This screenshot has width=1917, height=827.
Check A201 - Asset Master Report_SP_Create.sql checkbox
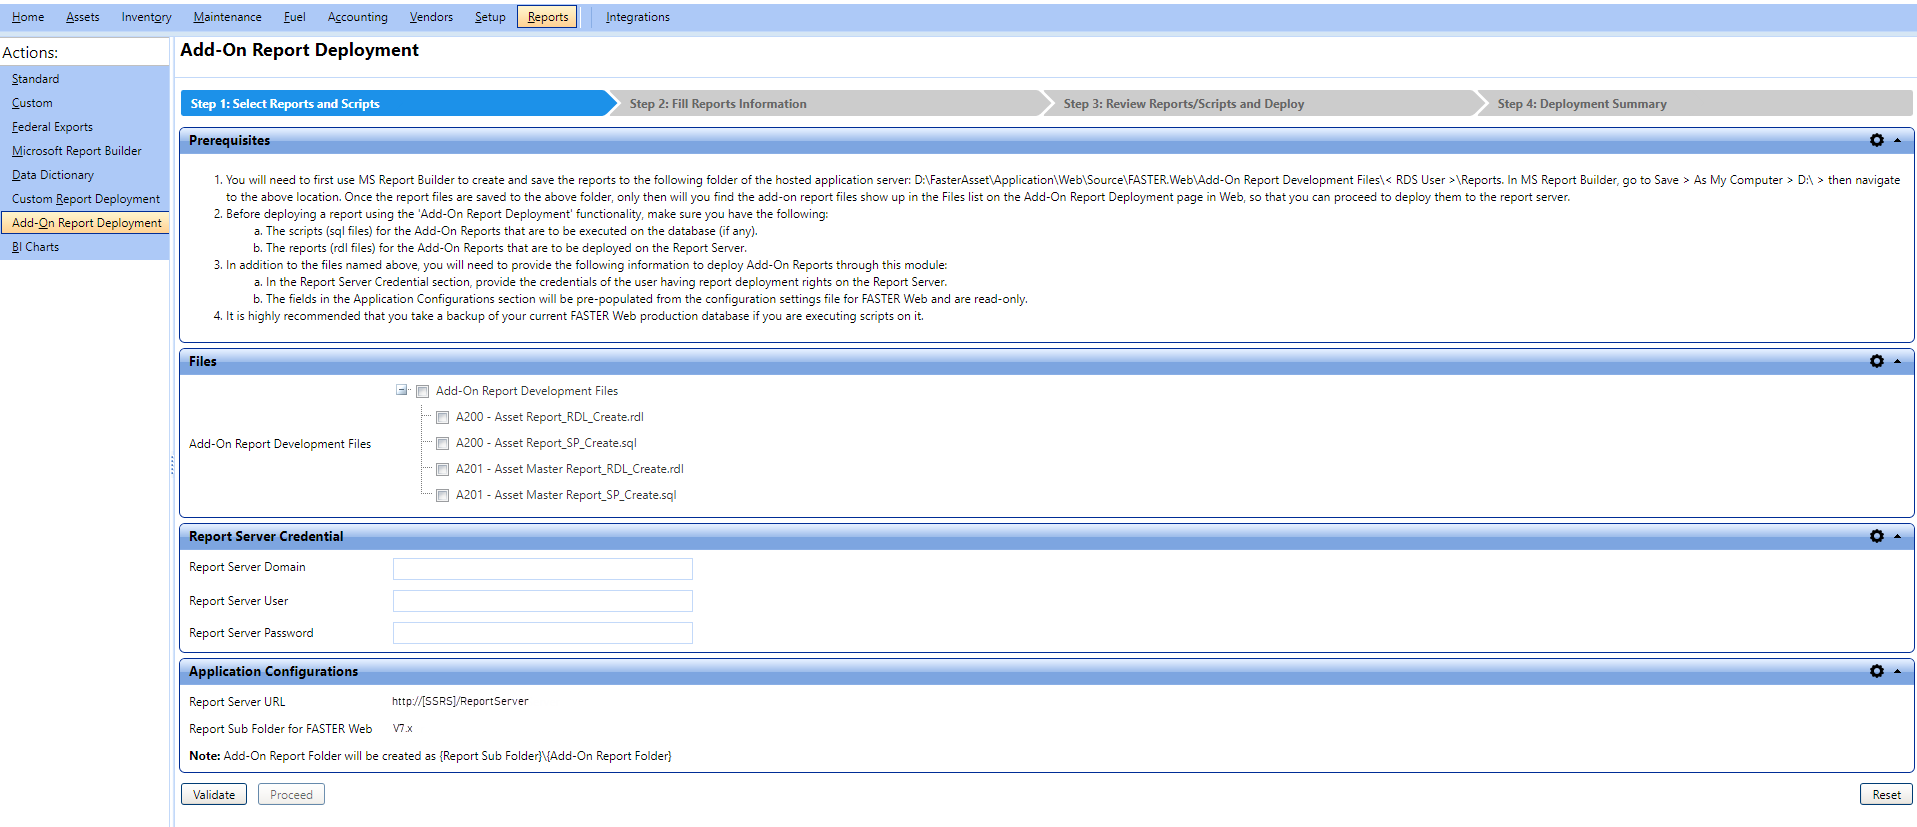tap(442, 496)
